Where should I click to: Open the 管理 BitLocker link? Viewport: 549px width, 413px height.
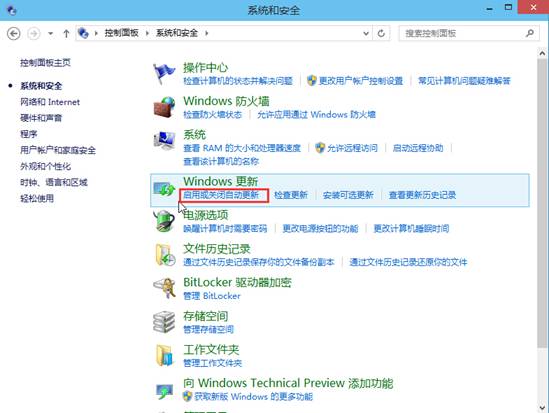pos(212,296)
